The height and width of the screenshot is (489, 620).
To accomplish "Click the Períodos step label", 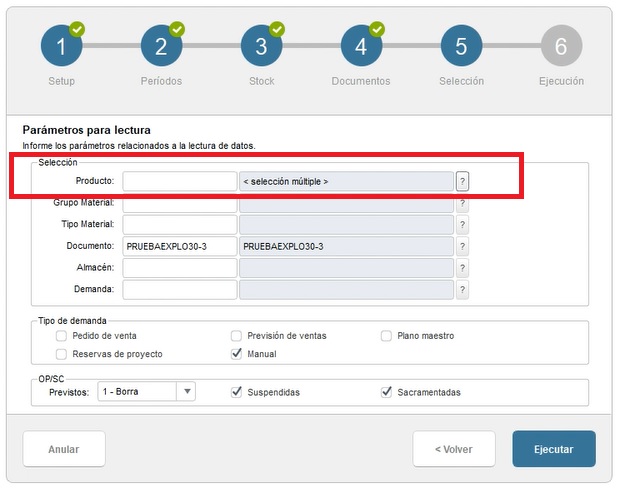I will (161, 81).
